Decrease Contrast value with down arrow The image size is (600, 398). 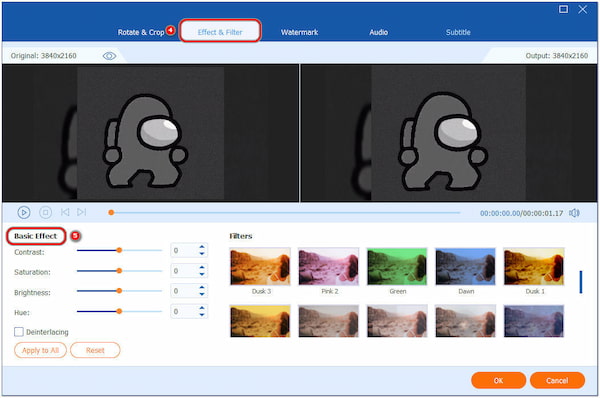tap(202, 254)
